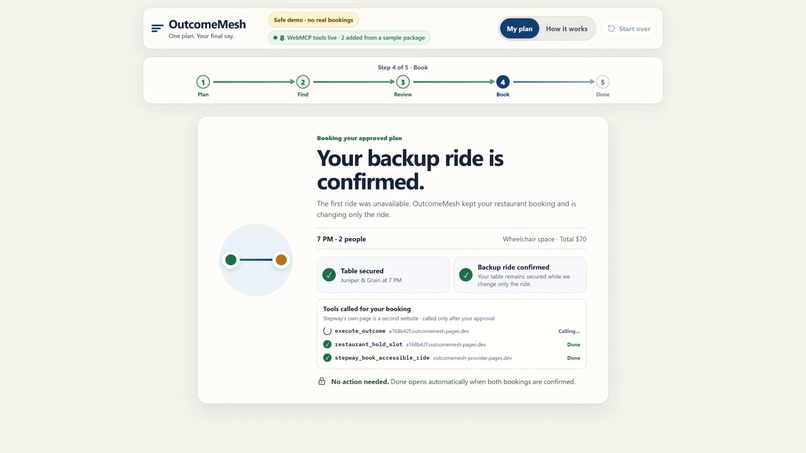Click Done status for stepway_book_accessible_ride

point(573,358)
